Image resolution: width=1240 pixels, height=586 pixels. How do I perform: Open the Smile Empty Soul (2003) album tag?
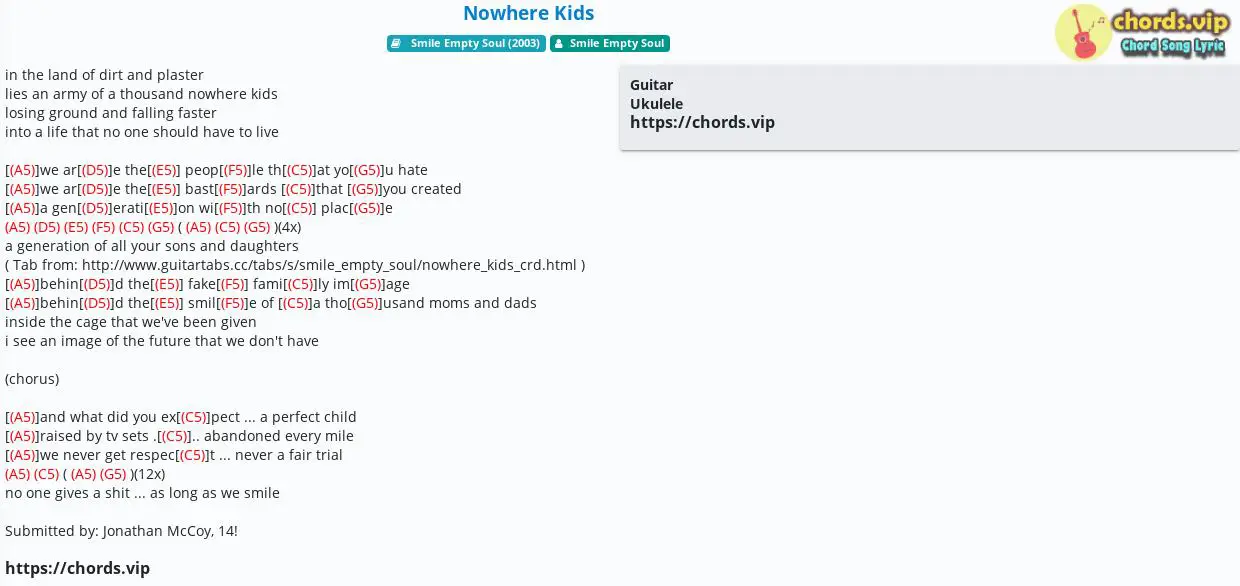tap(466, 44)
